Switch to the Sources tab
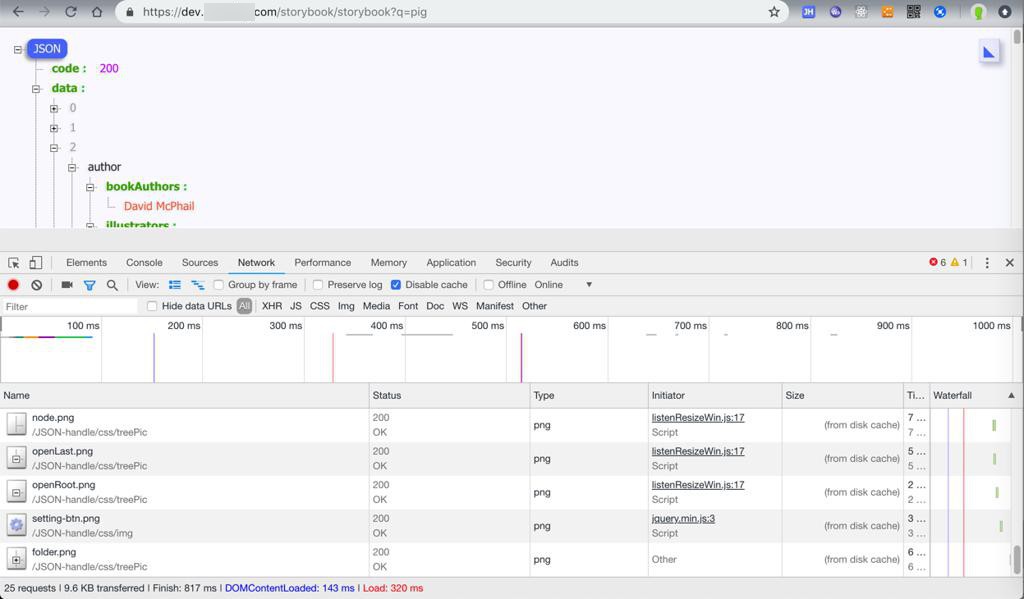The image size is (1024, 599). pos(200,263)
